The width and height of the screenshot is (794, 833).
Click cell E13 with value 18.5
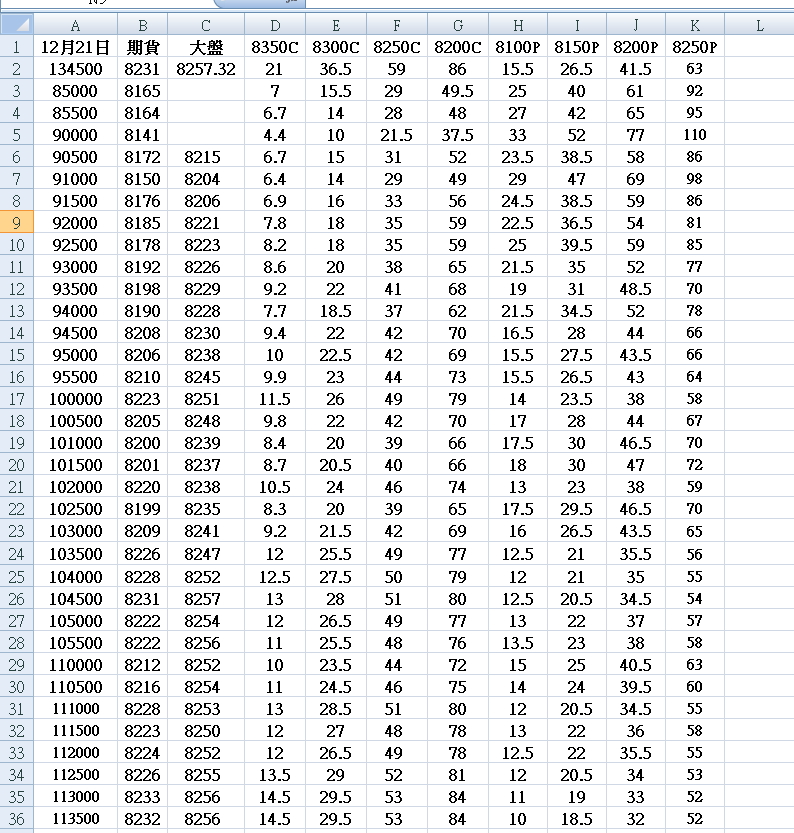[x=336, y=311]
